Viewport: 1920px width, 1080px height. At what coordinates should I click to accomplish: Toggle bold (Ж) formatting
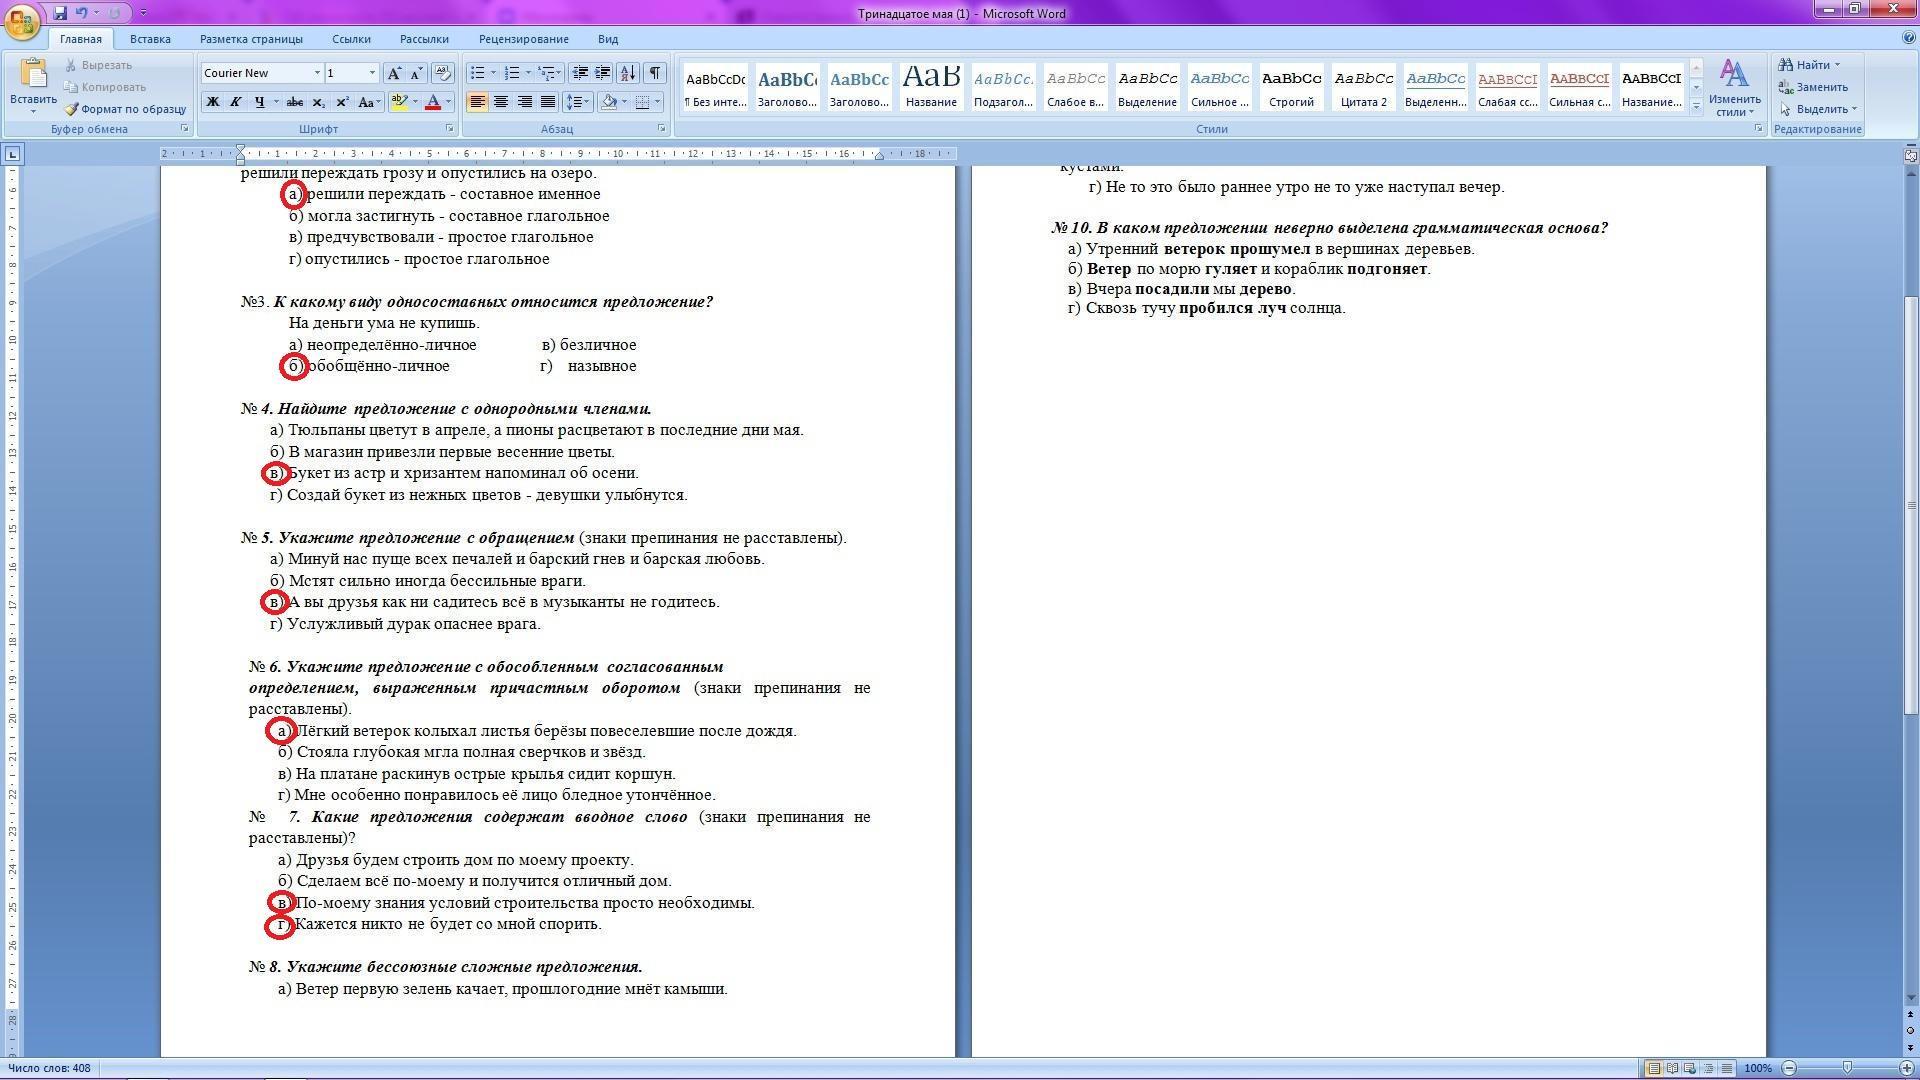(212, 102)
